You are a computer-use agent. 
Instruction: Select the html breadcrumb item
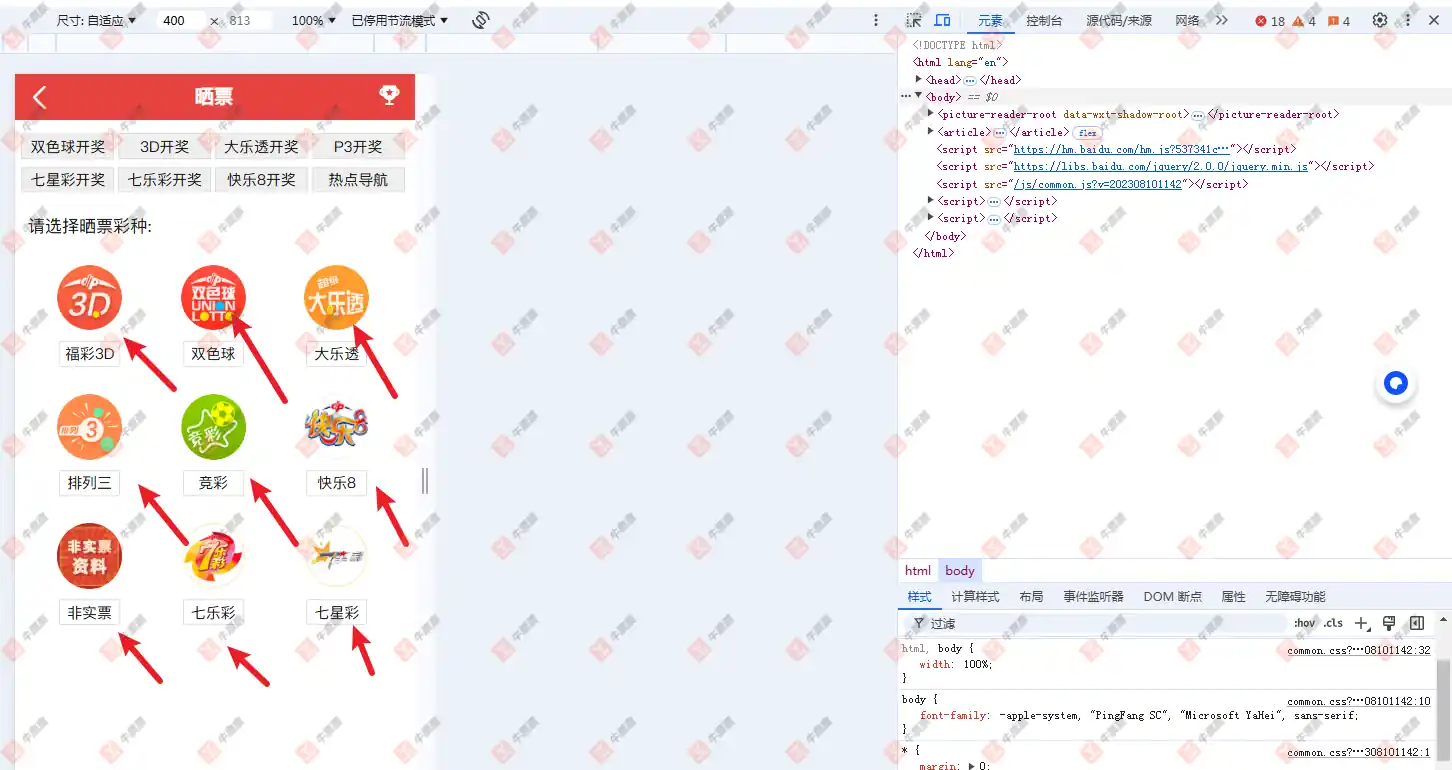(x=918, y=571)
